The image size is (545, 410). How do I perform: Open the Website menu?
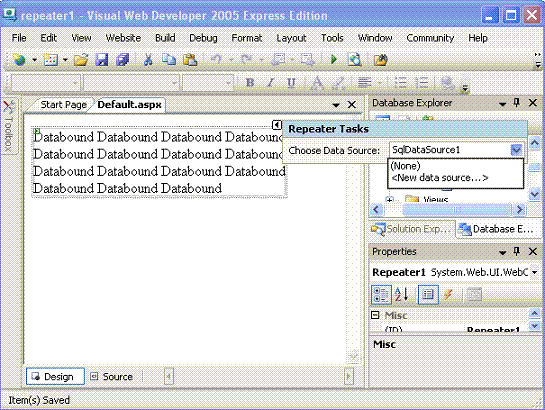point(123,38)
